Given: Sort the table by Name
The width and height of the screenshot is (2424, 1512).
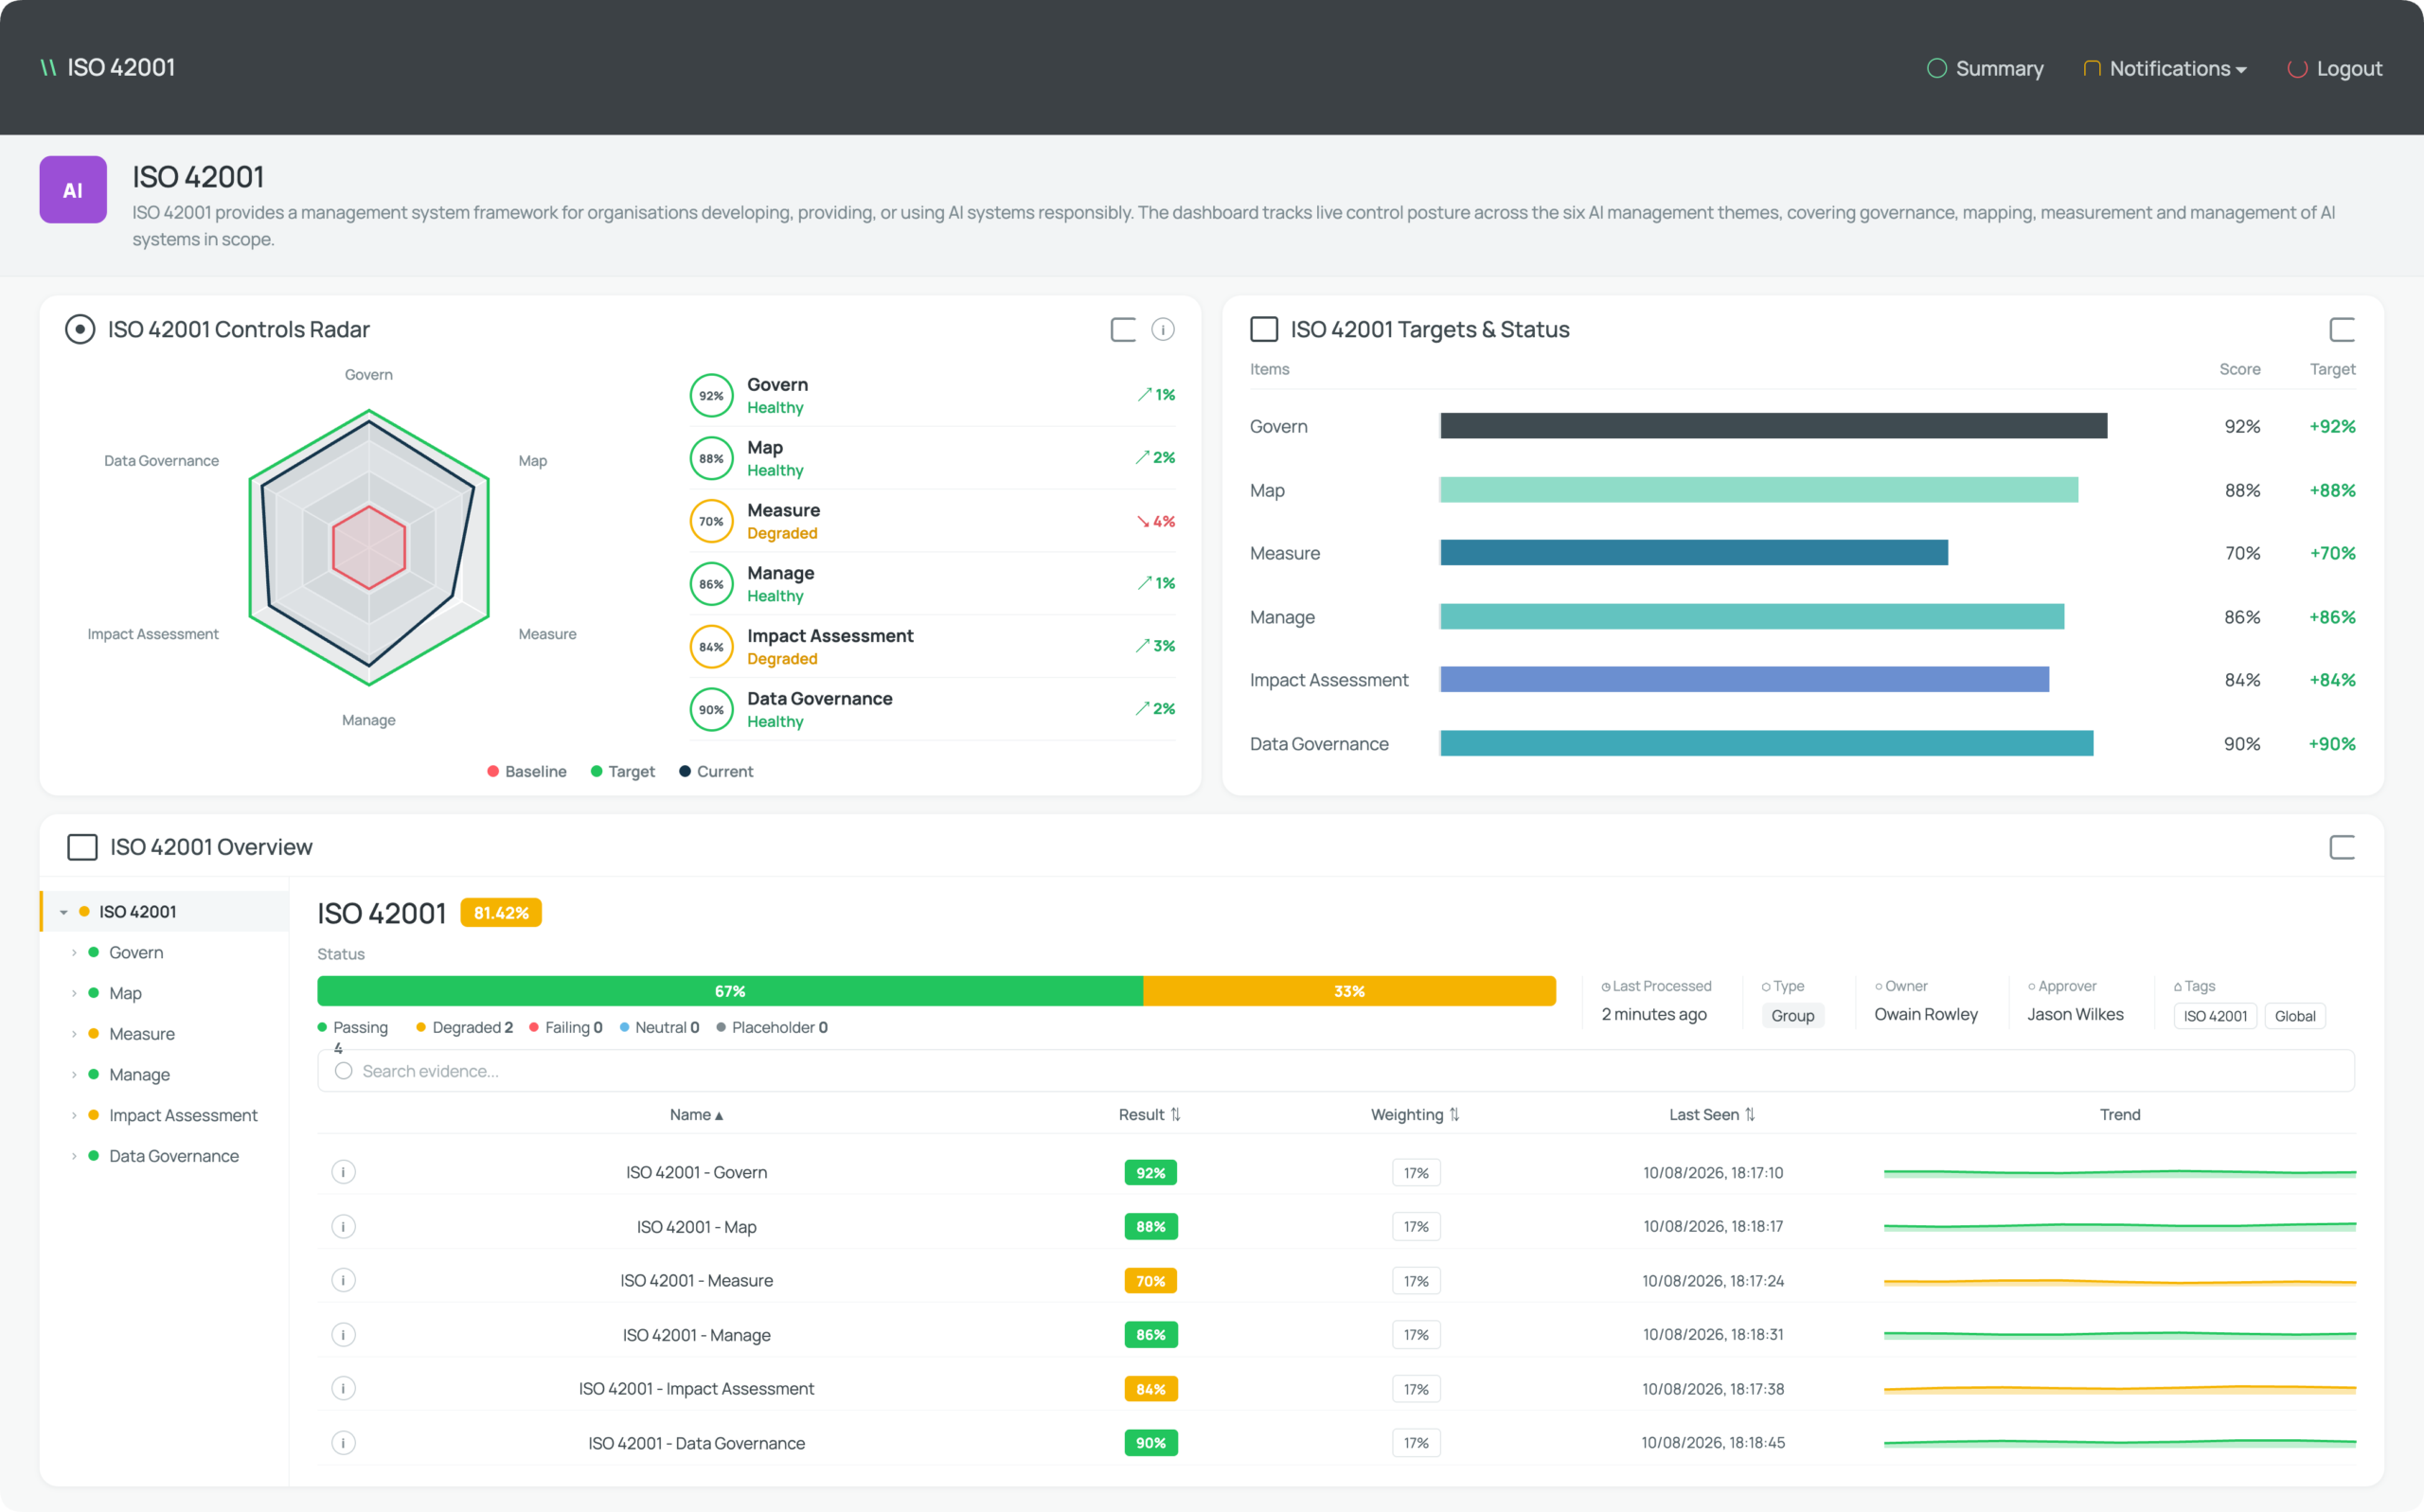Looking at the screenshot, I should [696, 1114].
